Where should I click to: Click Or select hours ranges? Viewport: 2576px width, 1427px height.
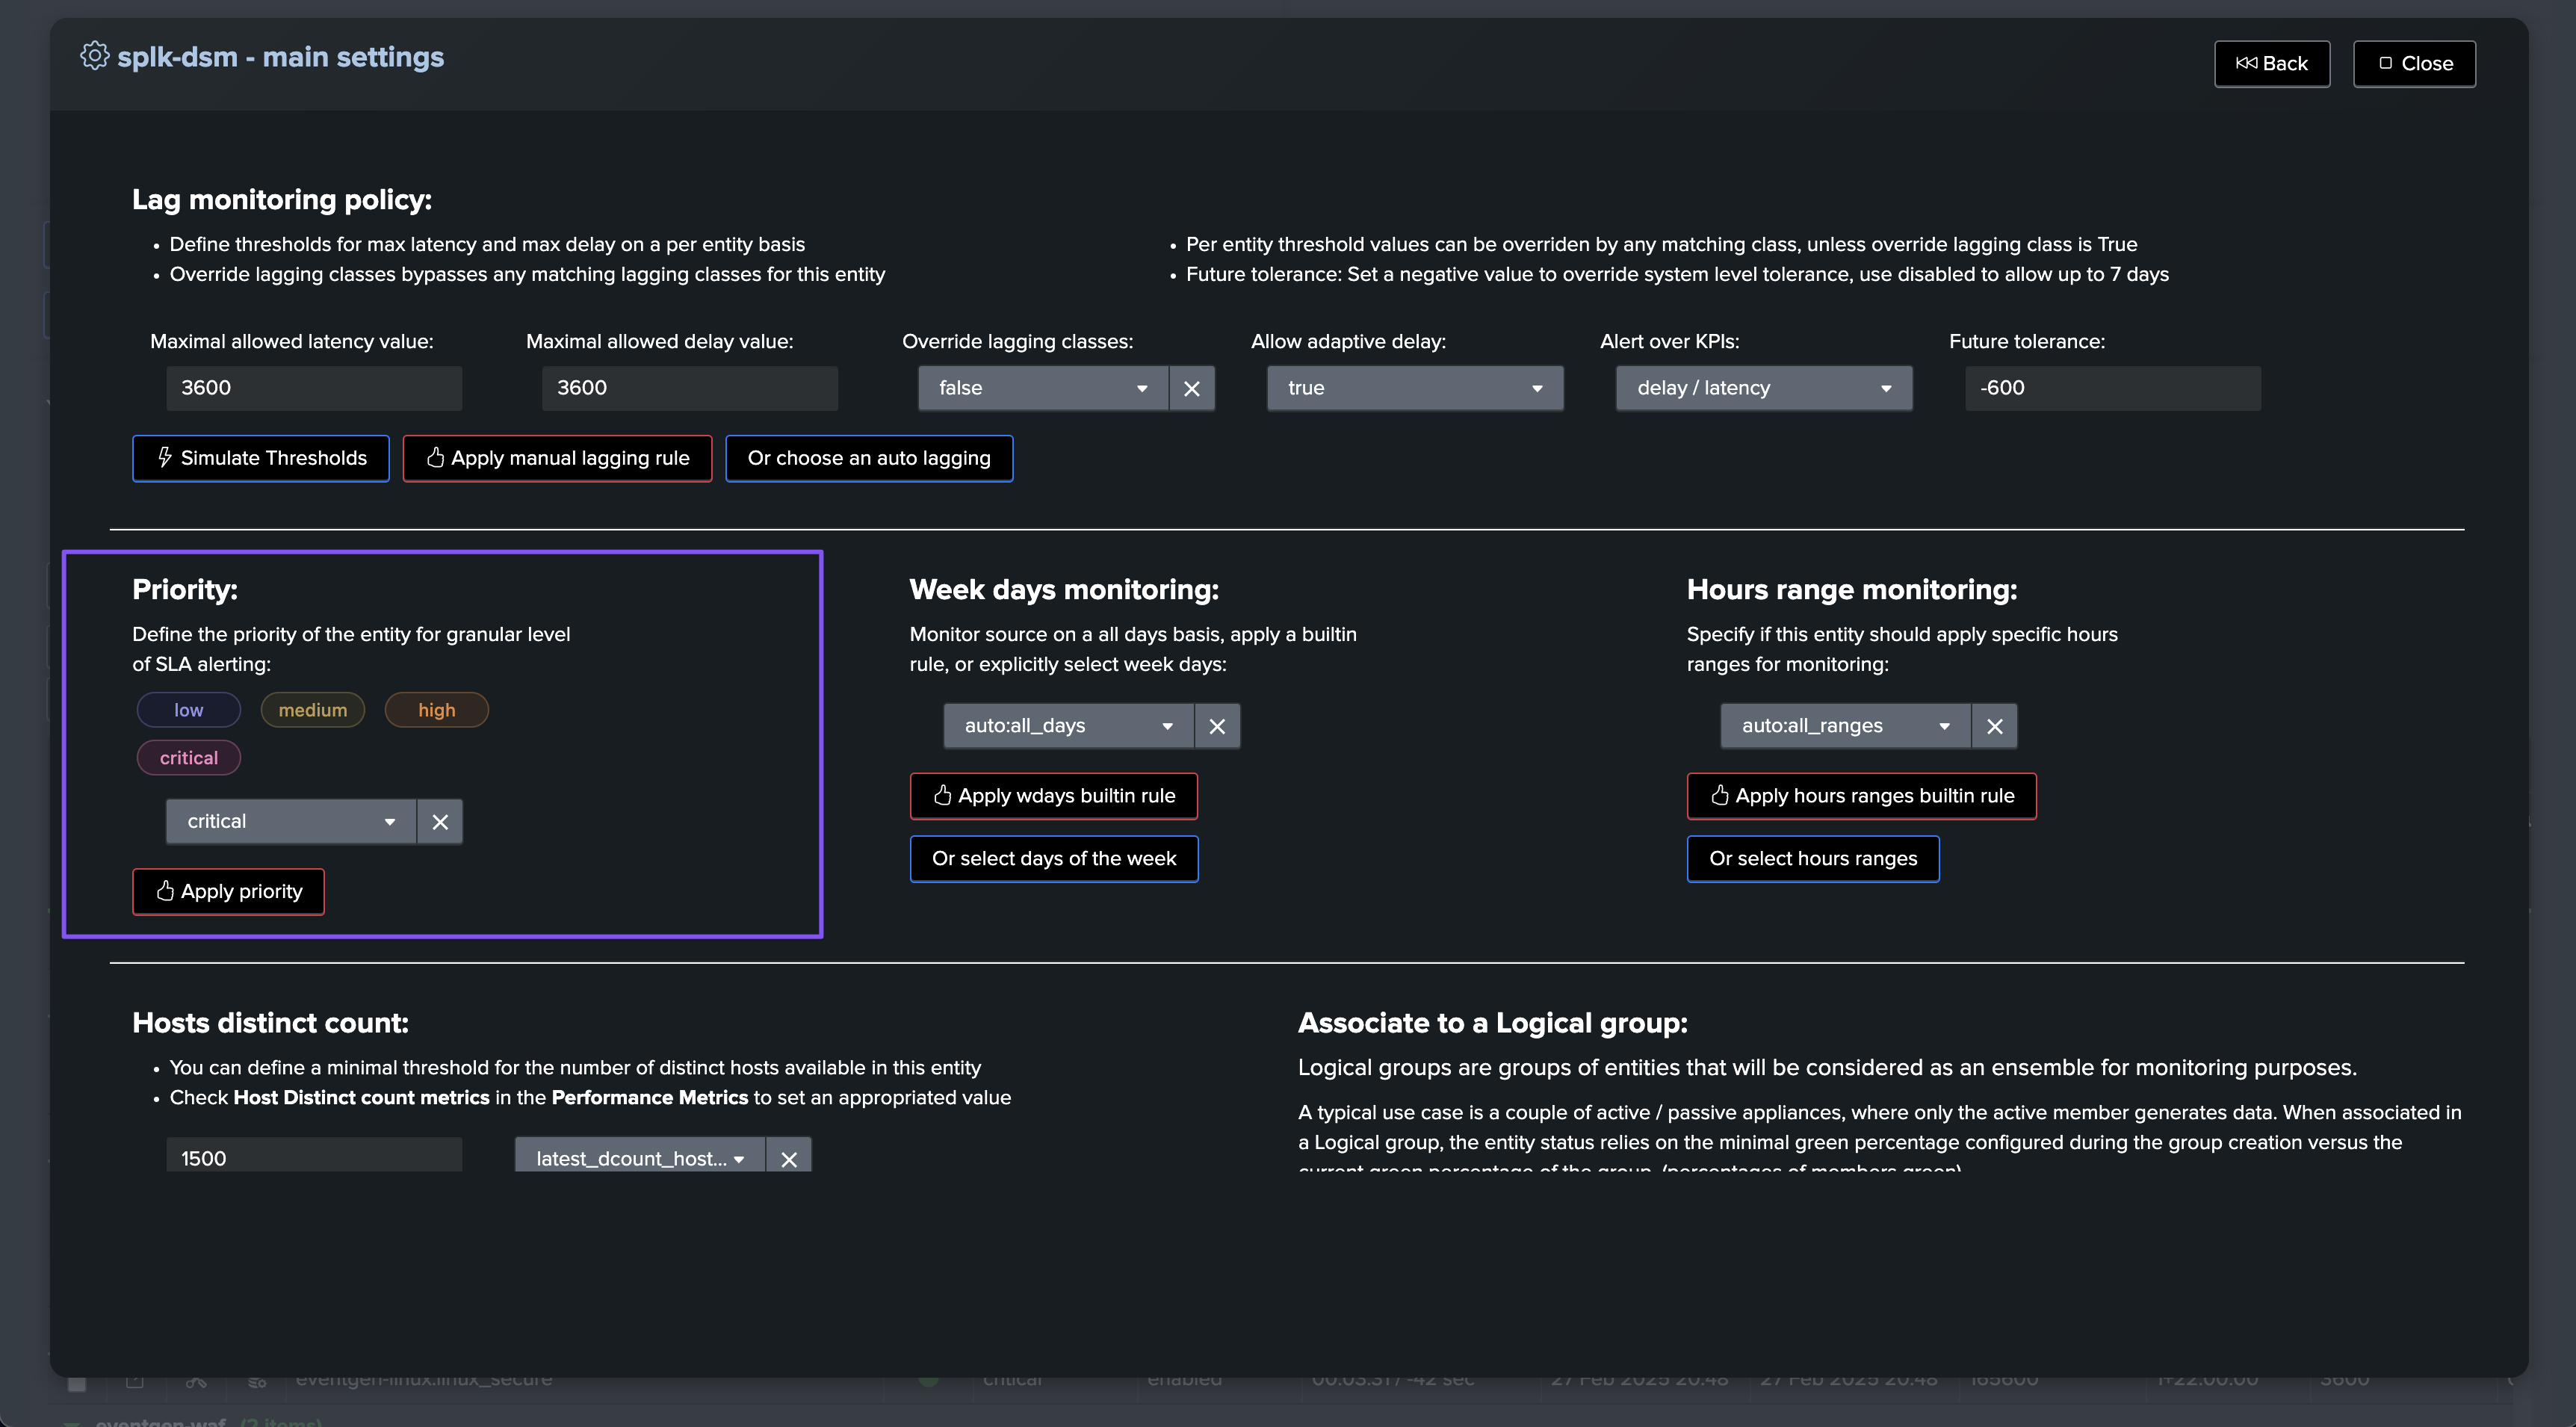pos(1813,859)
